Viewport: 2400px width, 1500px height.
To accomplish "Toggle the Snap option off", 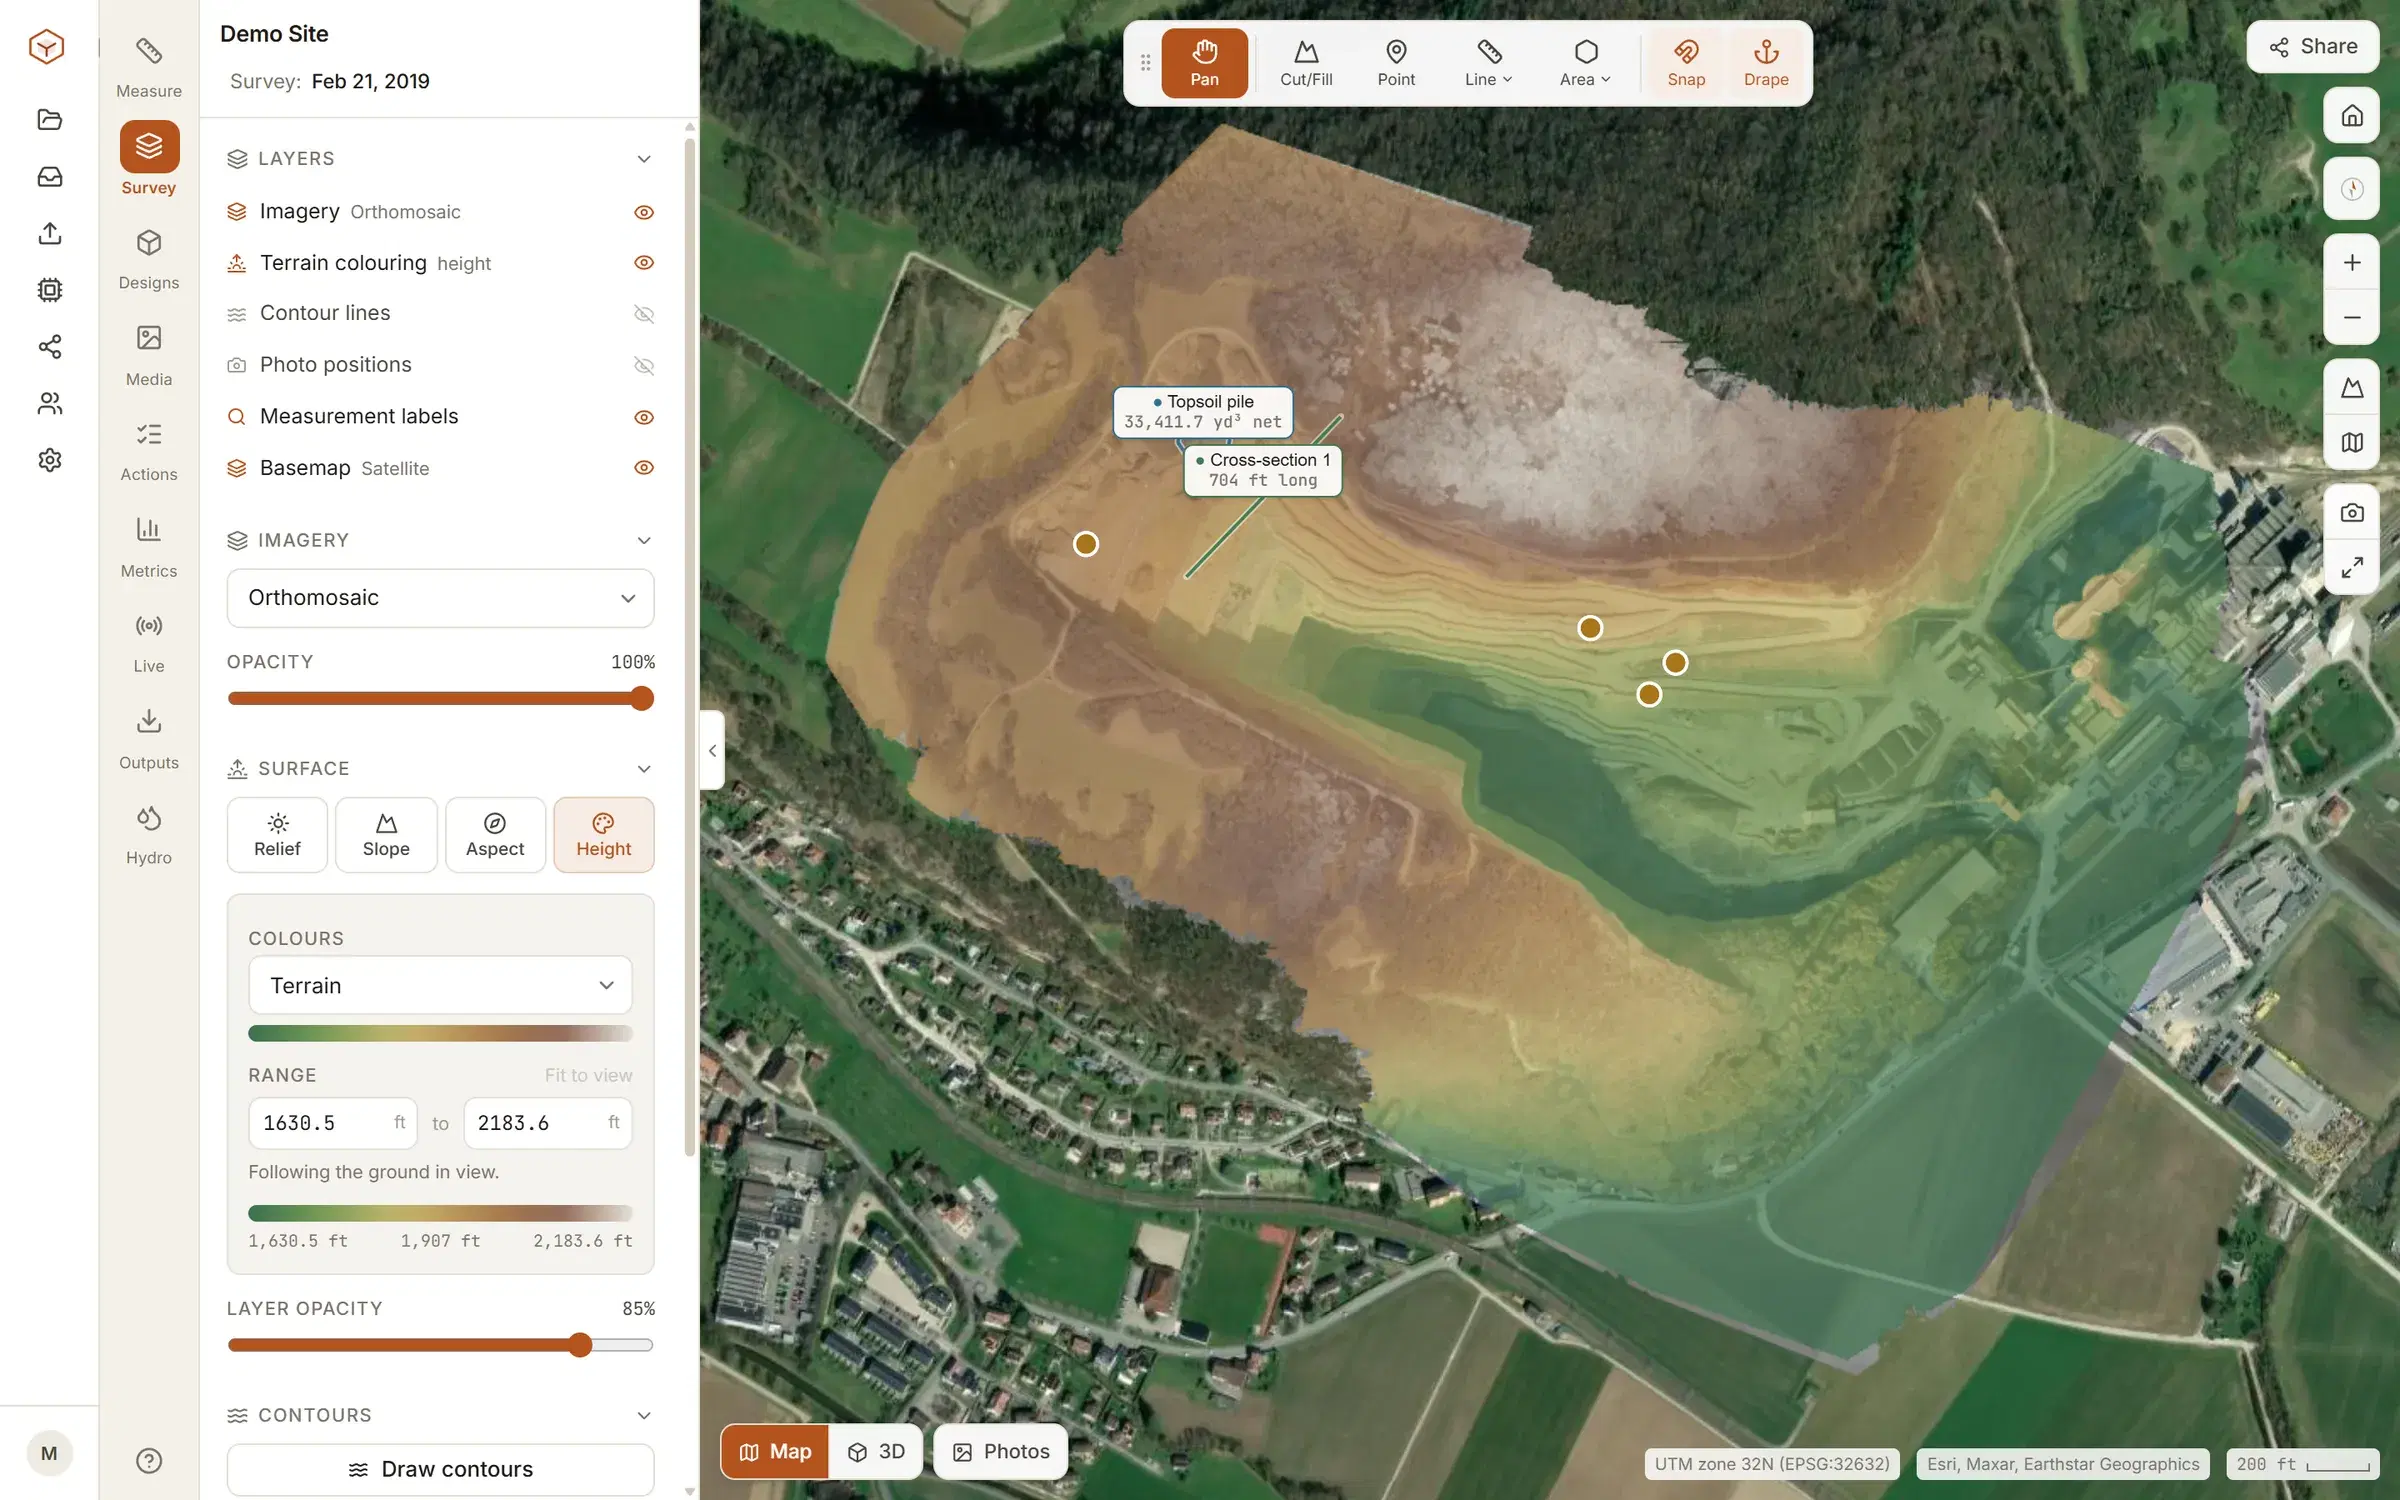I will [x=1686, y=63].
